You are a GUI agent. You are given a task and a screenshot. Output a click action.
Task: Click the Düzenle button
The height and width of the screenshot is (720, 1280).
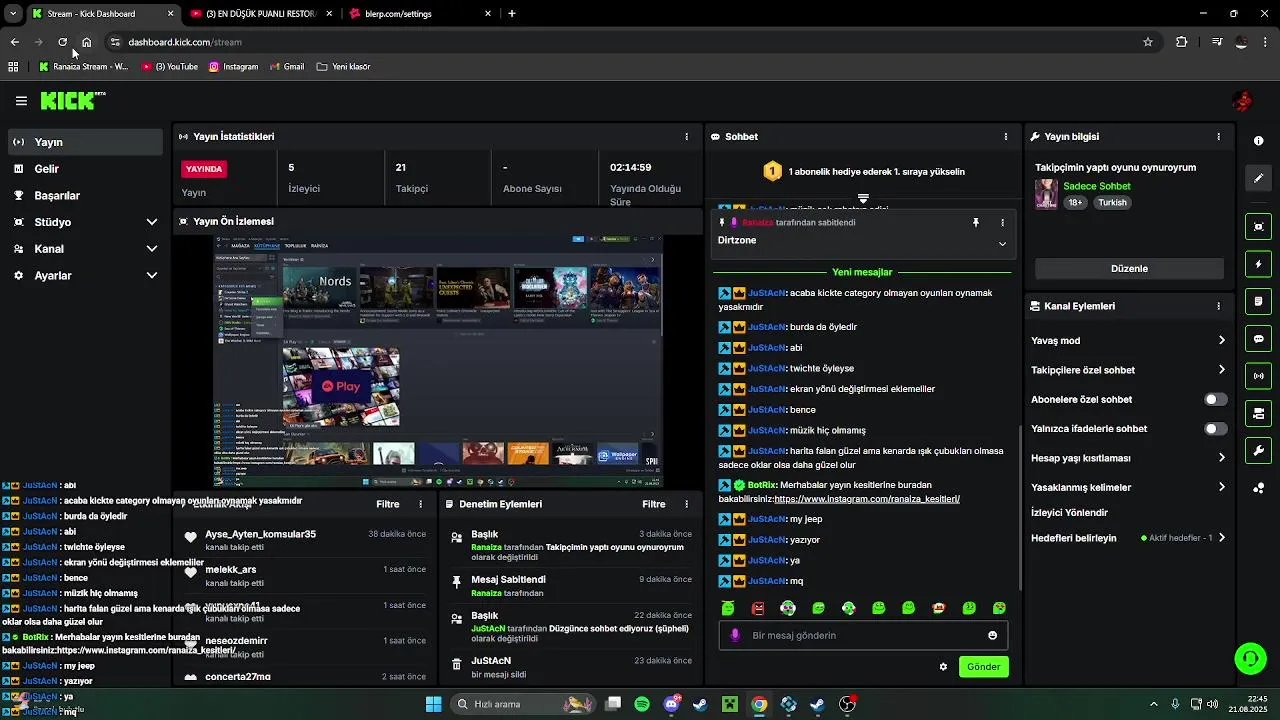1129,269
